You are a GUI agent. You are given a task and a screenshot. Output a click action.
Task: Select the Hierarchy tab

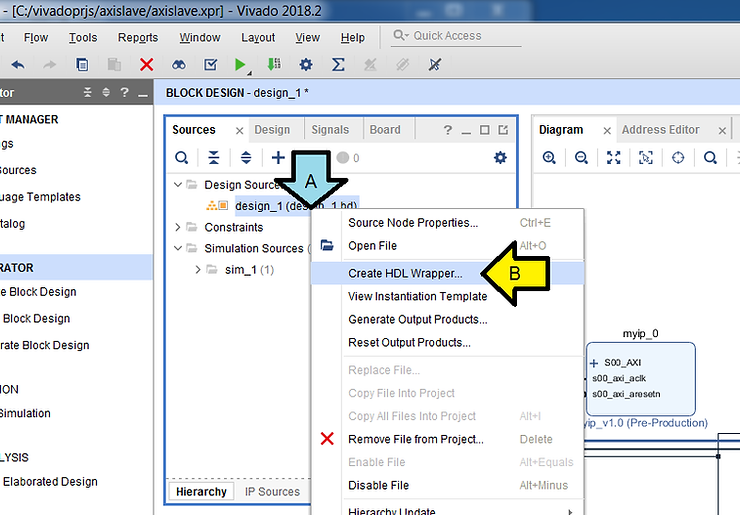(x=202, y=492)
